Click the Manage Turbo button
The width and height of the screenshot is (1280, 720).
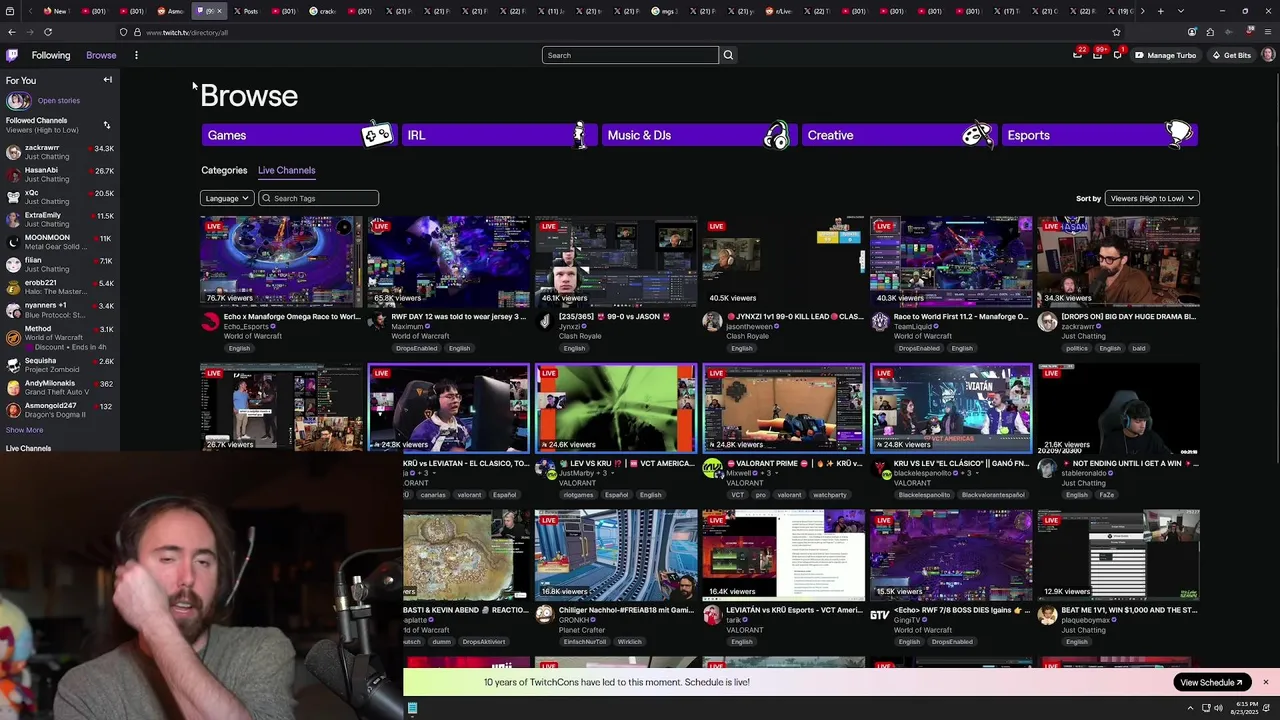coord(1165,55)
